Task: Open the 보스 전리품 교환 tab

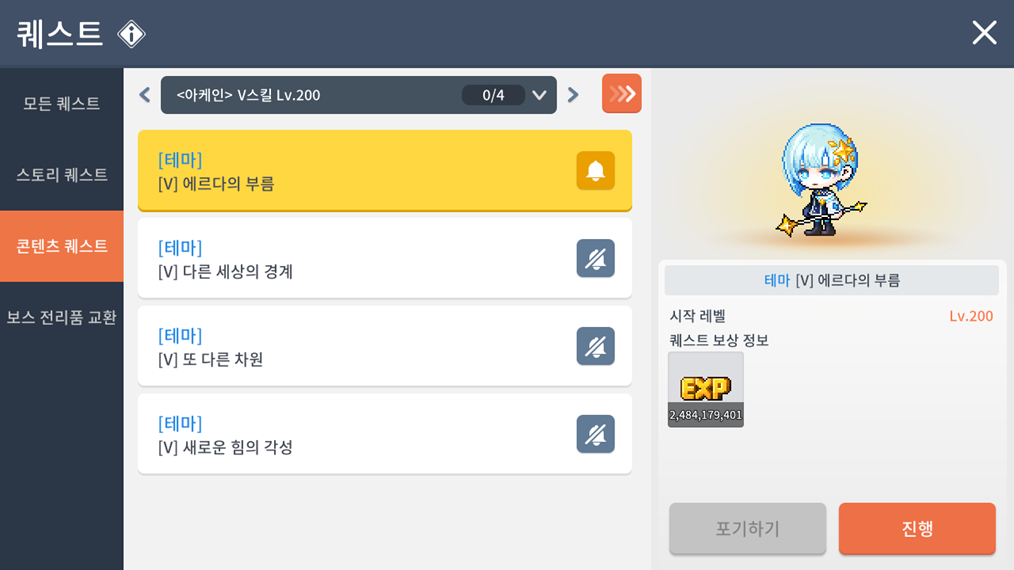Action: coord(61,317)
